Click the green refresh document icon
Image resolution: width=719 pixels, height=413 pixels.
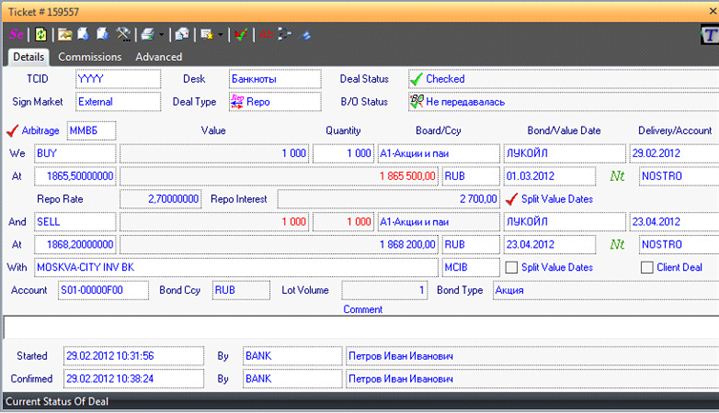click(41, 34)
